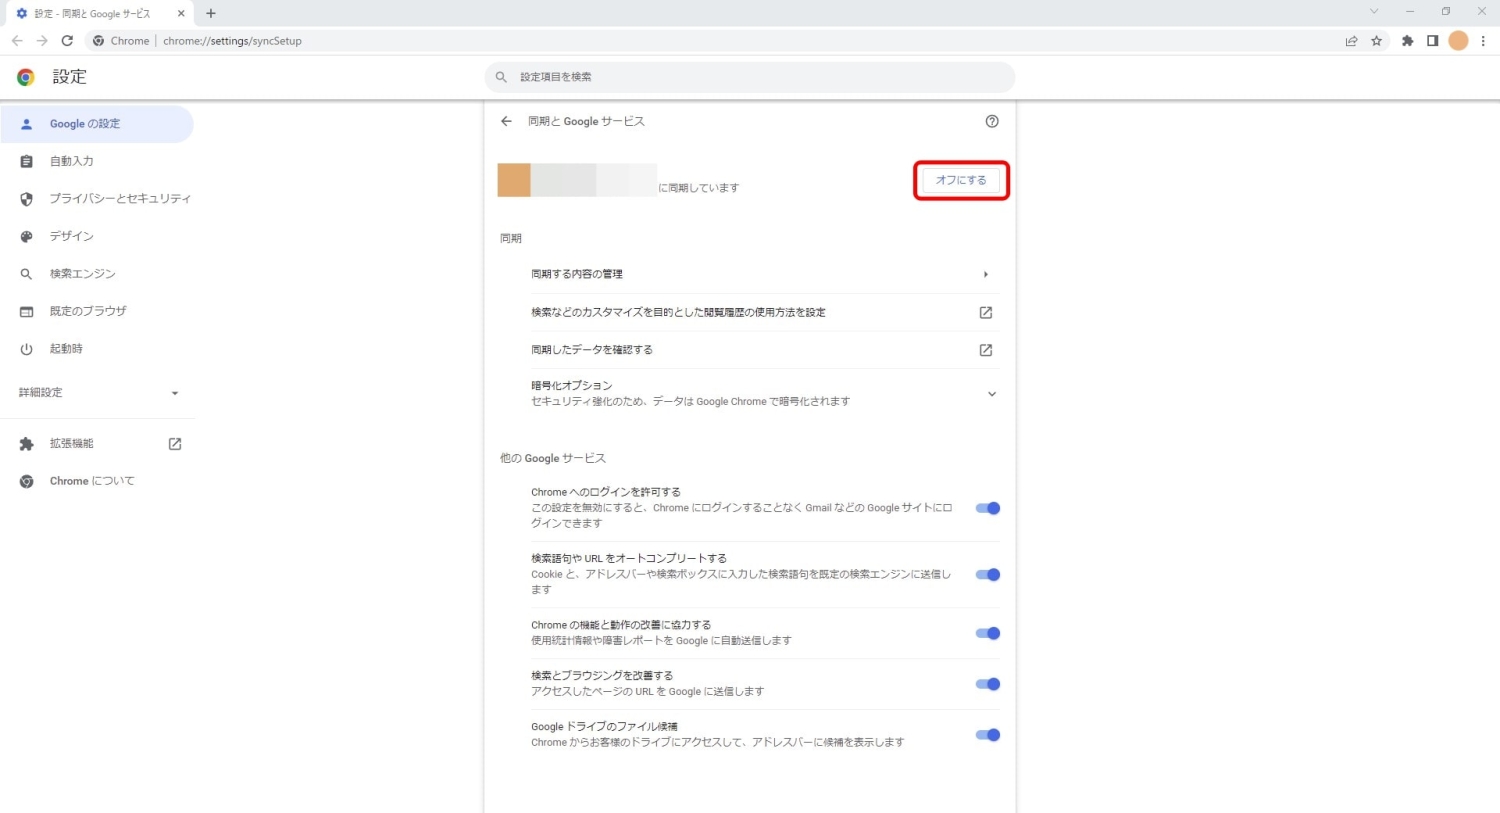Click the help question mark icon
Image resolution: width=1500 pixels, height=813 pixels.
(992, 121)
